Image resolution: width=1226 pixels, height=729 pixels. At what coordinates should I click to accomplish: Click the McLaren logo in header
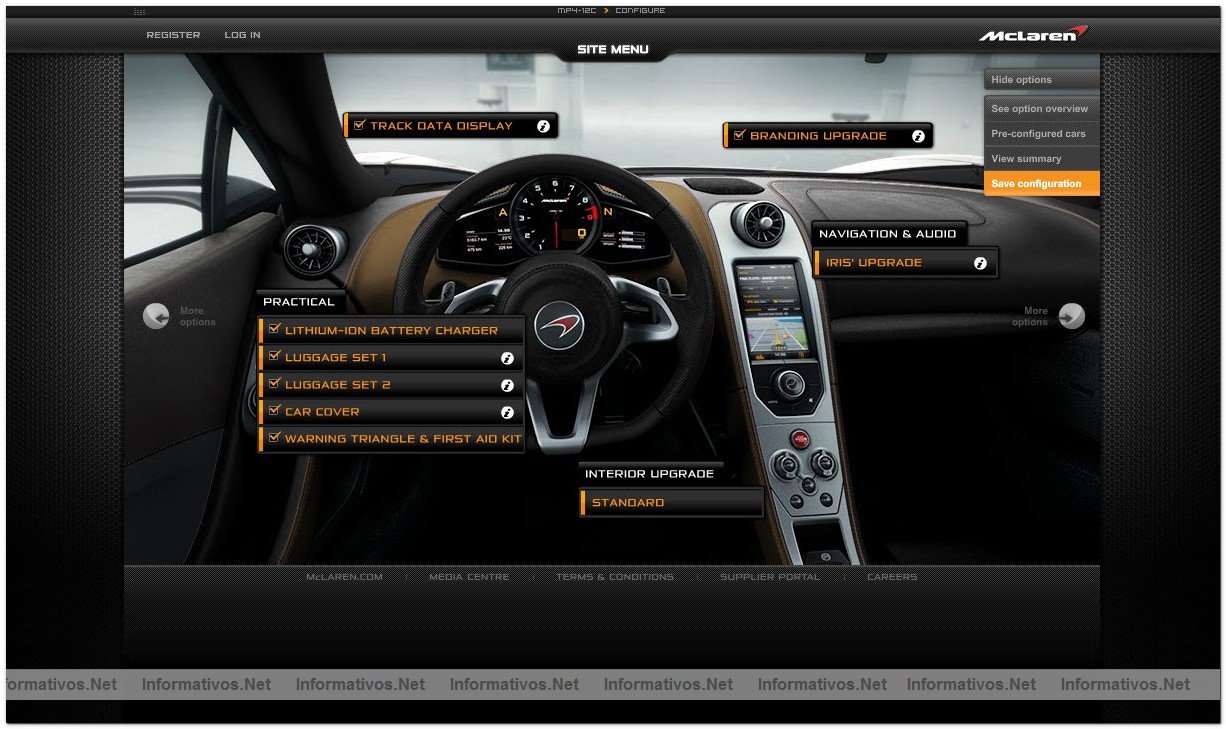tap(1032, 34)
